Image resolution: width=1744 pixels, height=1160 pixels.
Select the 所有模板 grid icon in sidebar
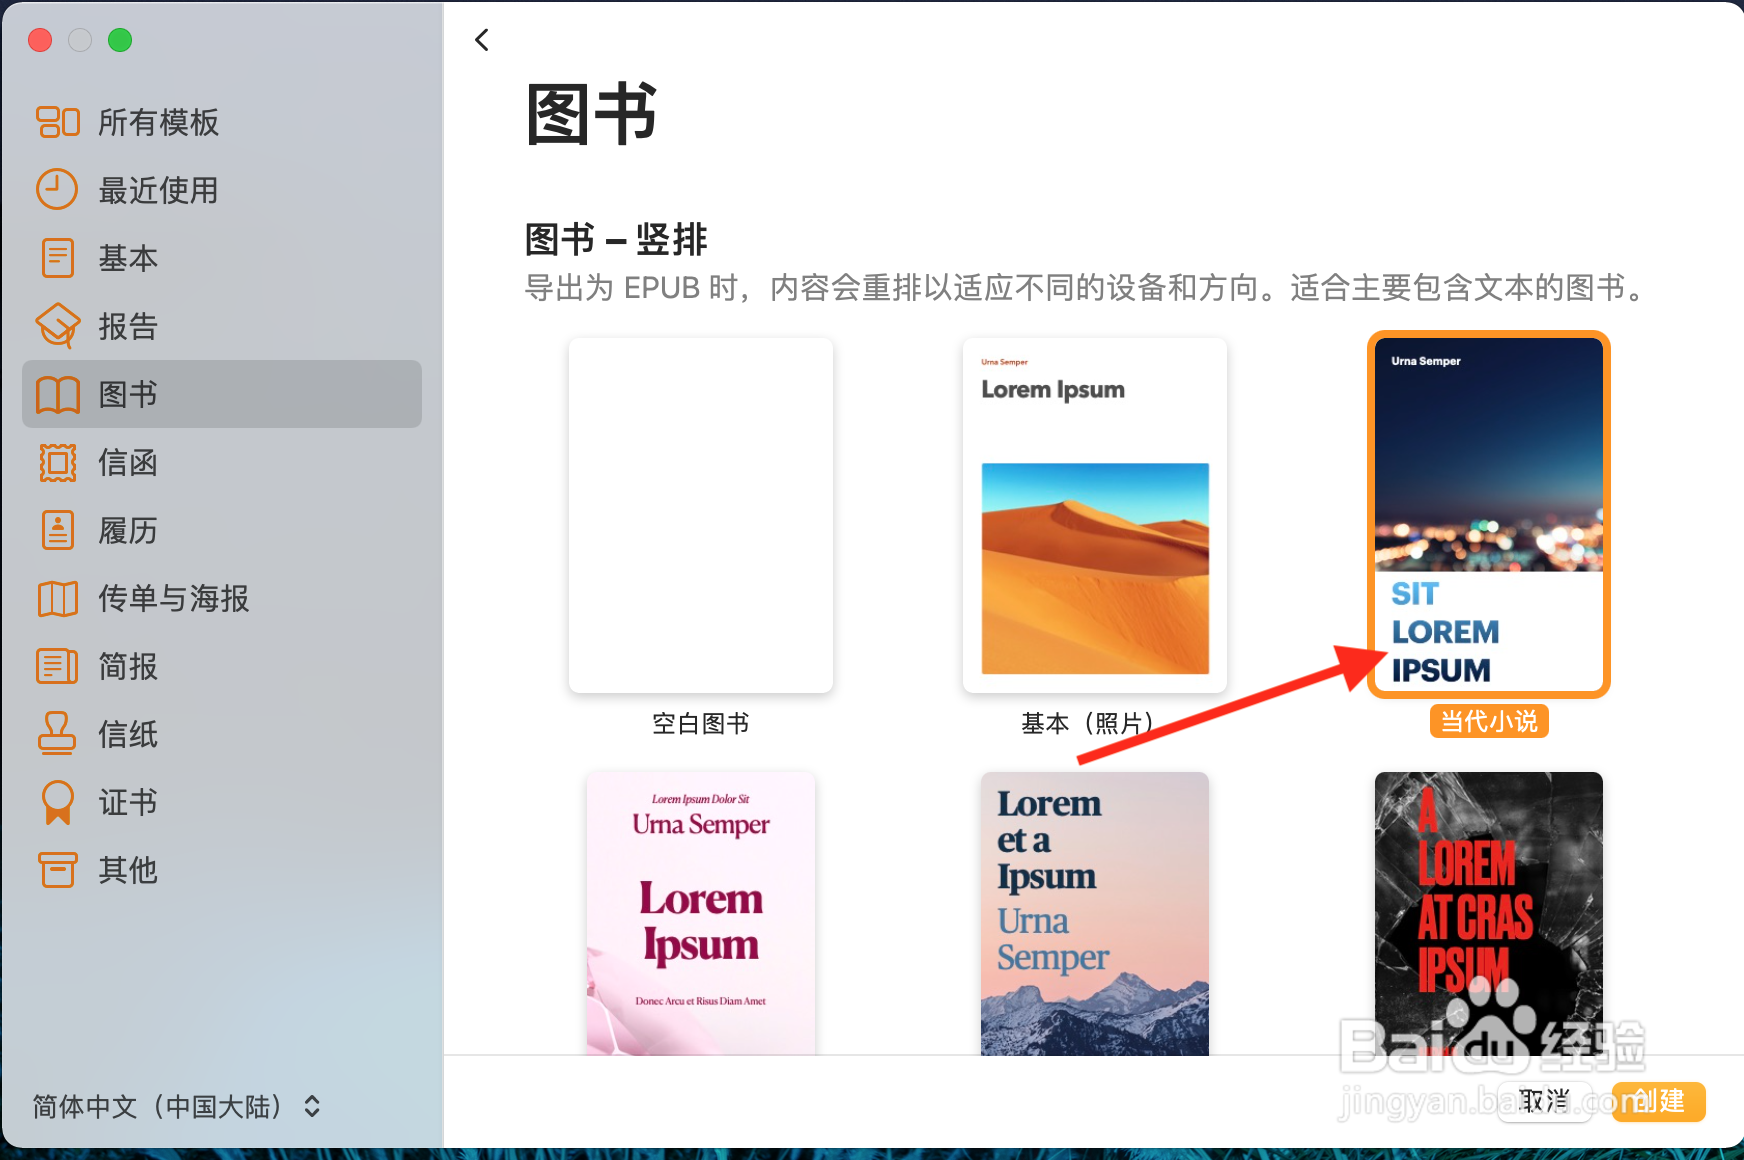point(57,122)
